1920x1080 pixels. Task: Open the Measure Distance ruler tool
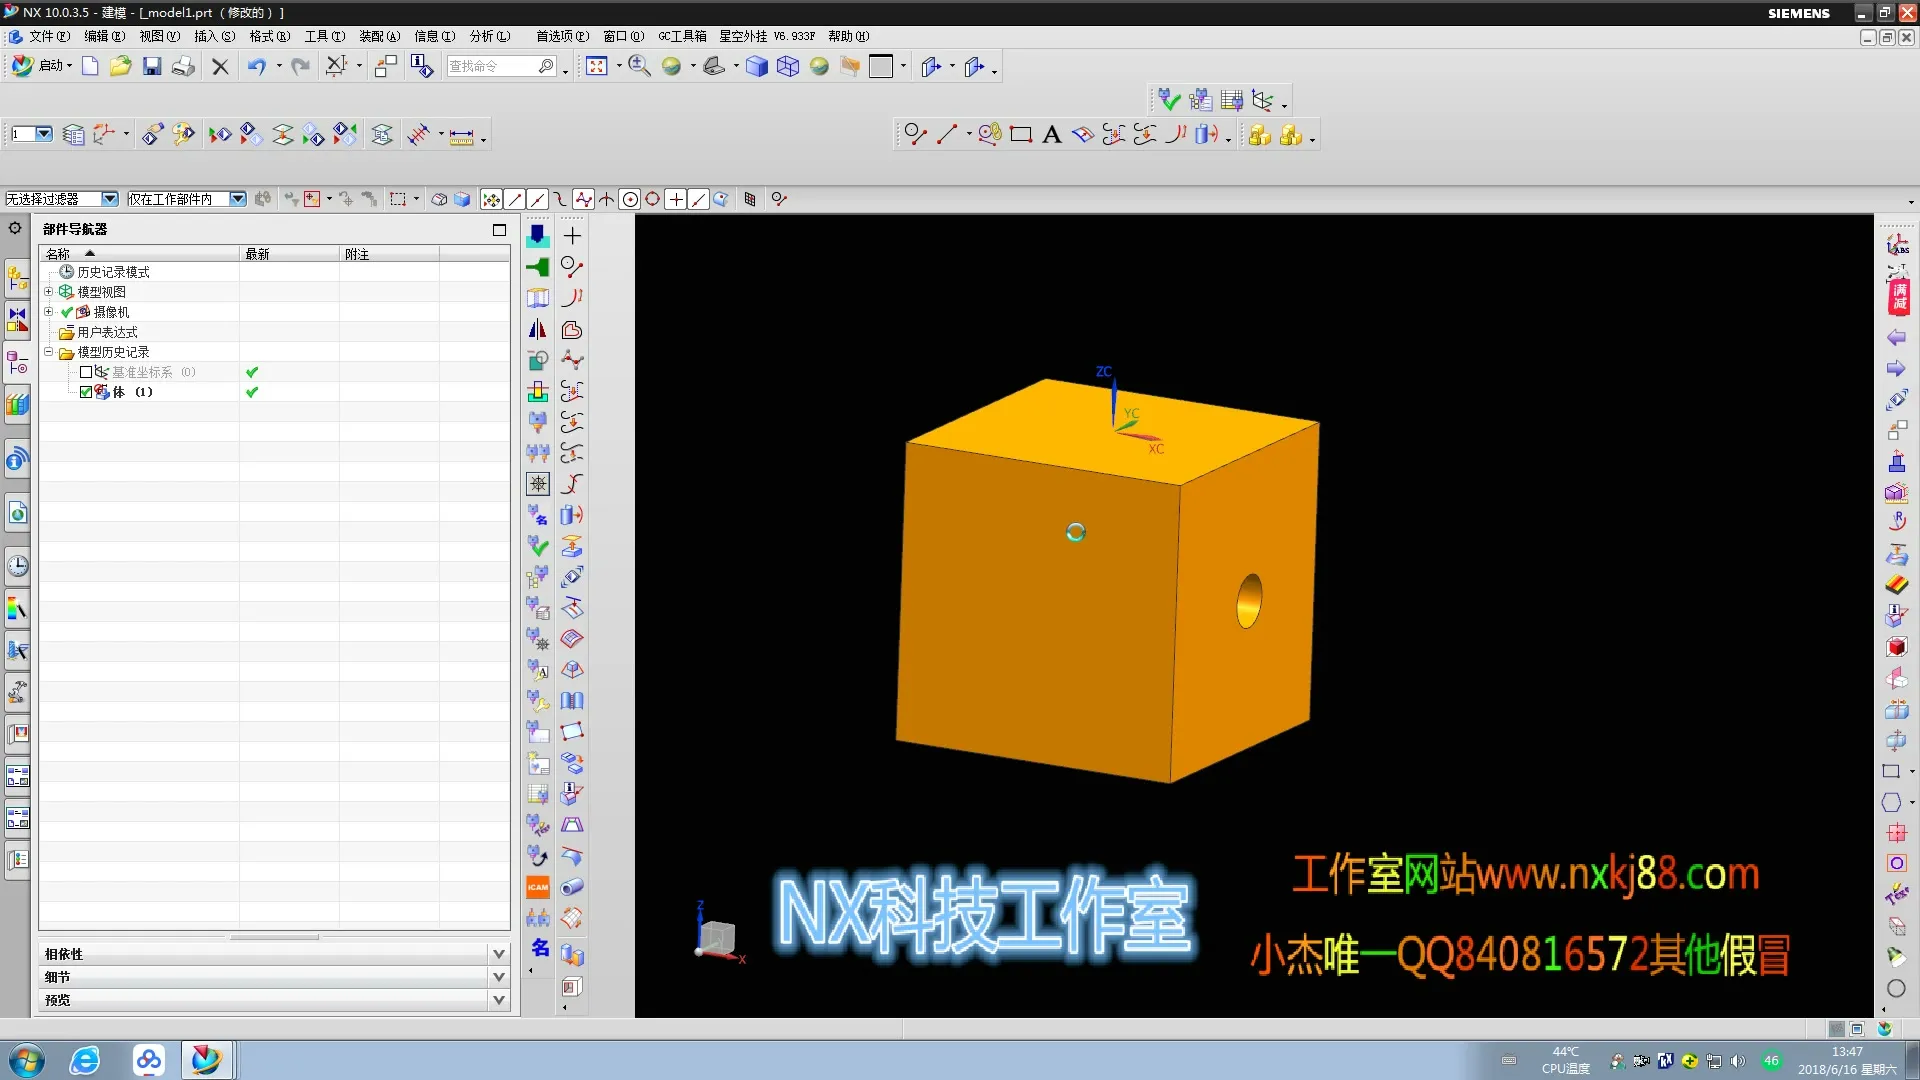461,136
